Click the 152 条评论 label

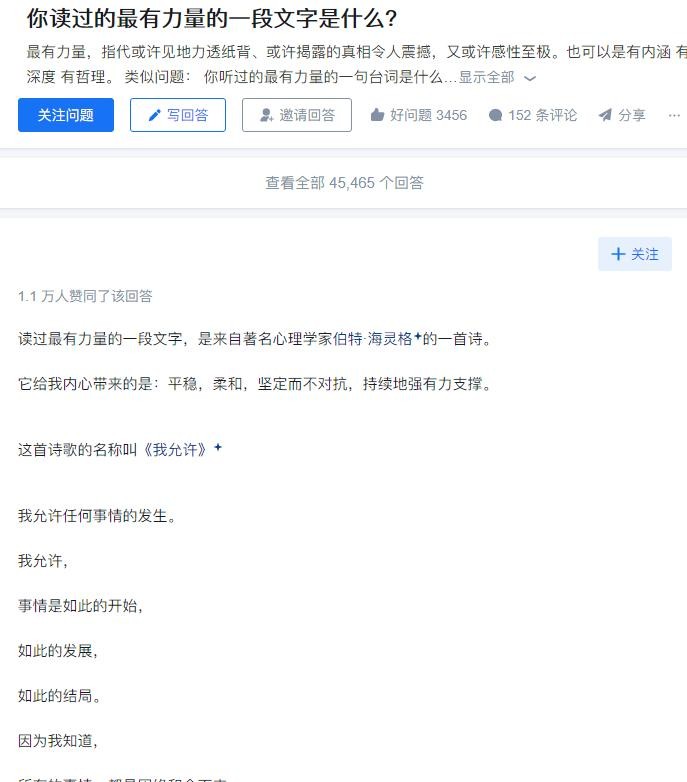pos(542,115)
